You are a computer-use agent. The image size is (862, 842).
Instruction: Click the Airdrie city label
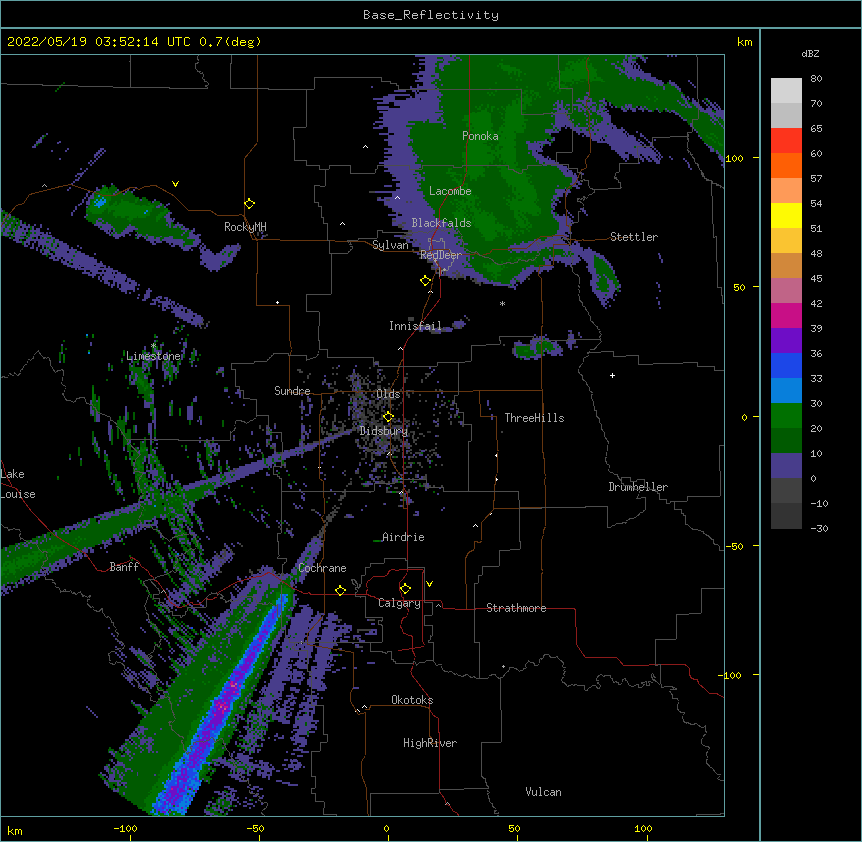click(x=403, y=537)
